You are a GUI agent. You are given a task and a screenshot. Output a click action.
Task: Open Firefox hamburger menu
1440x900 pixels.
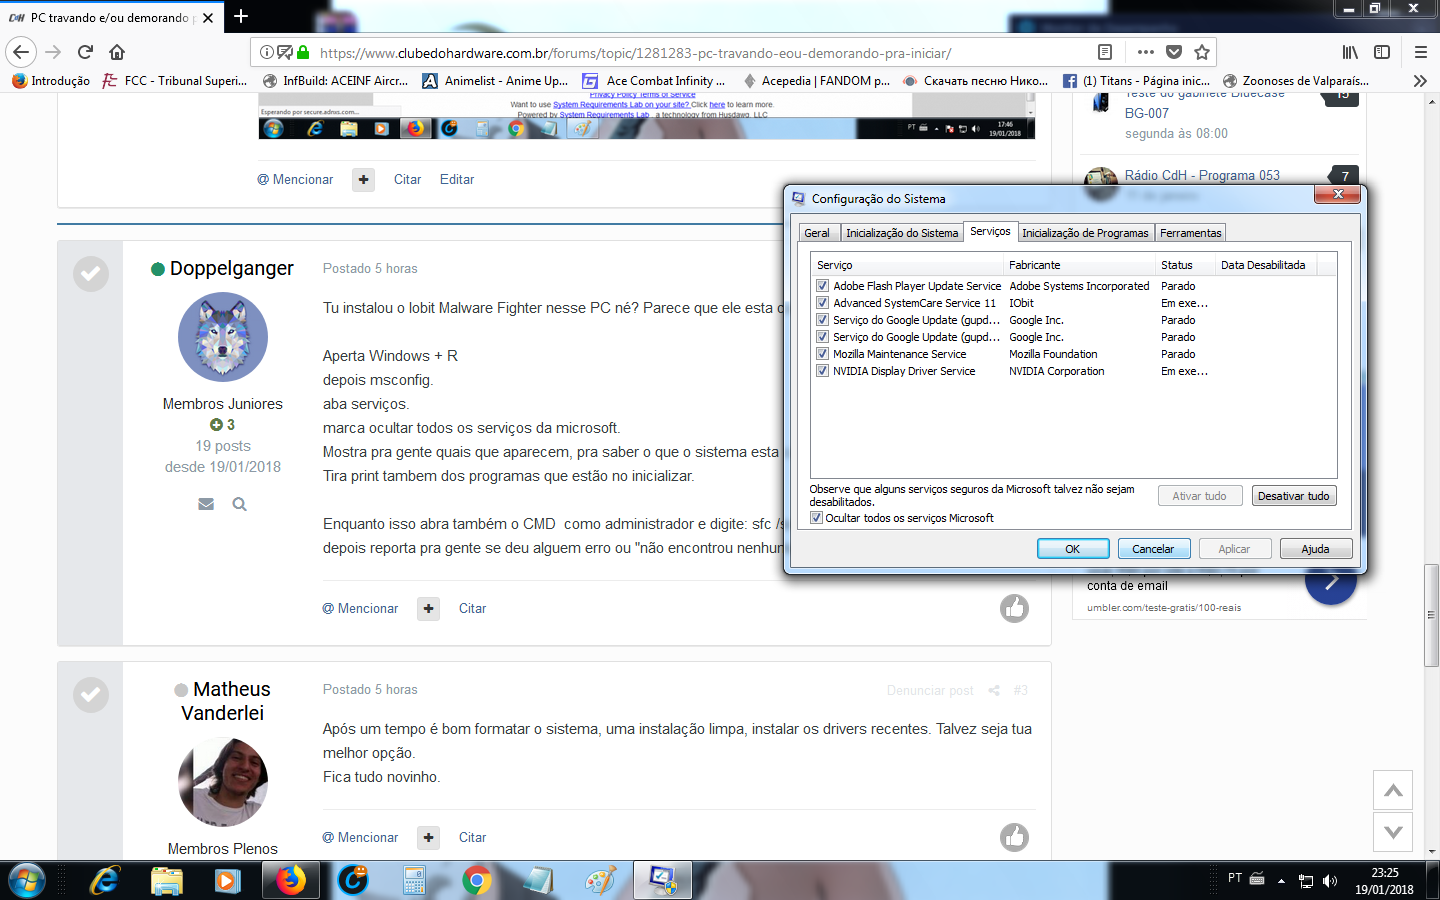click(x=1420, y=52)
